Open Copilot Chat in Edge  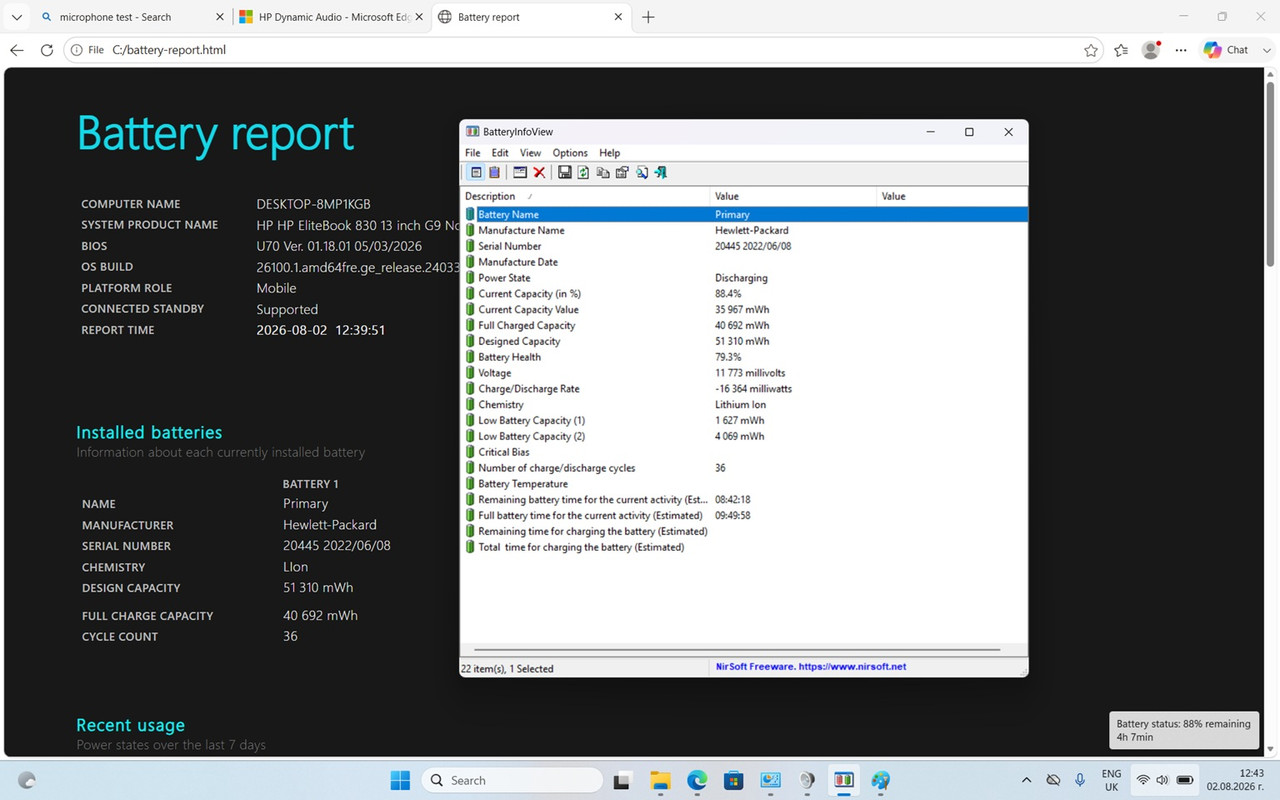coord(1227,50)
